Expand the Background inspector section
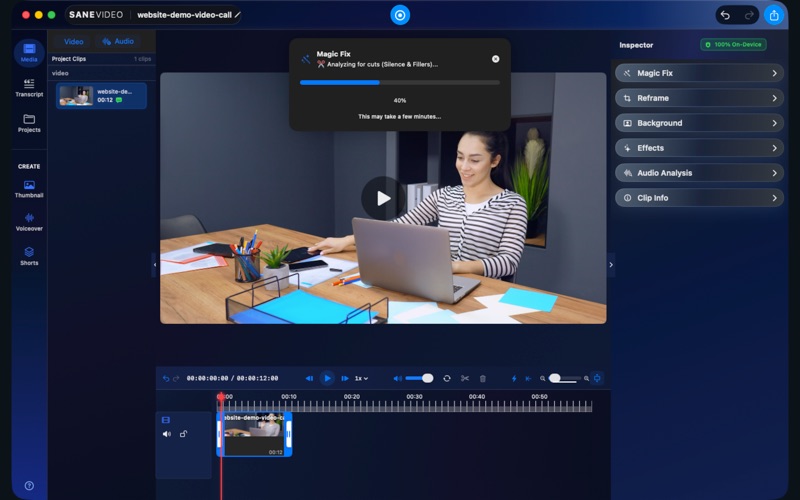 tap(699, 123)
